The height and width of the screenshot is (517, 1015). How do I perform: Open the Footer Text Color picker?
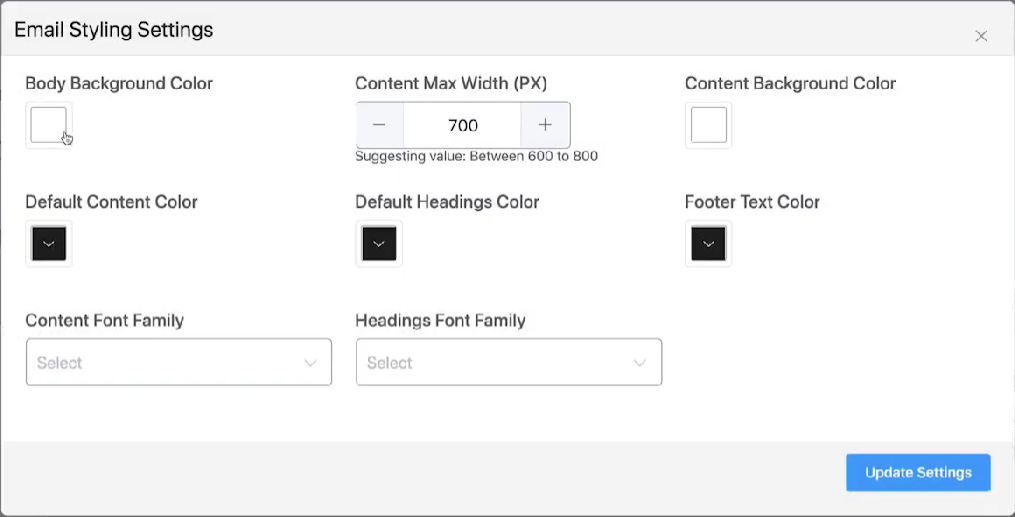708,244
